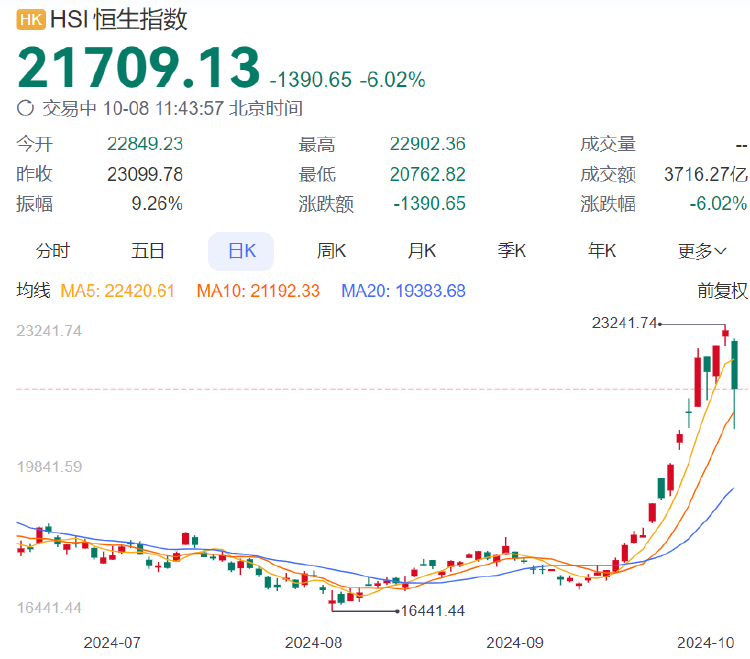Click the 2024-10 date axis label
Image resolution: width=750 pixels, height=659 pixels.
coord(706,642)
